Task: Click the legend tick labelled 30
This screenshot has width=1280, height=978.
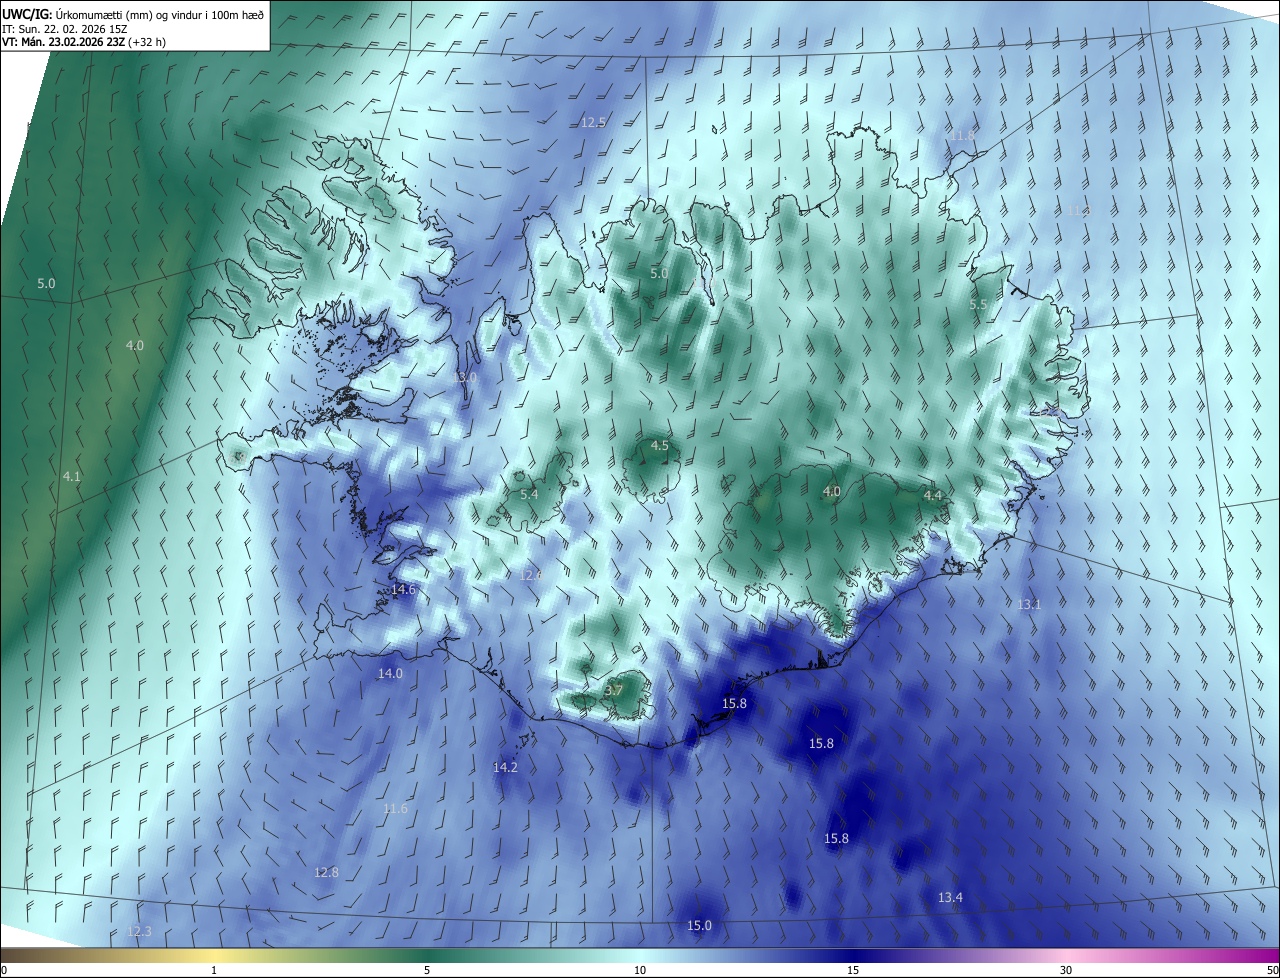Action: [x=1066, y=971]
